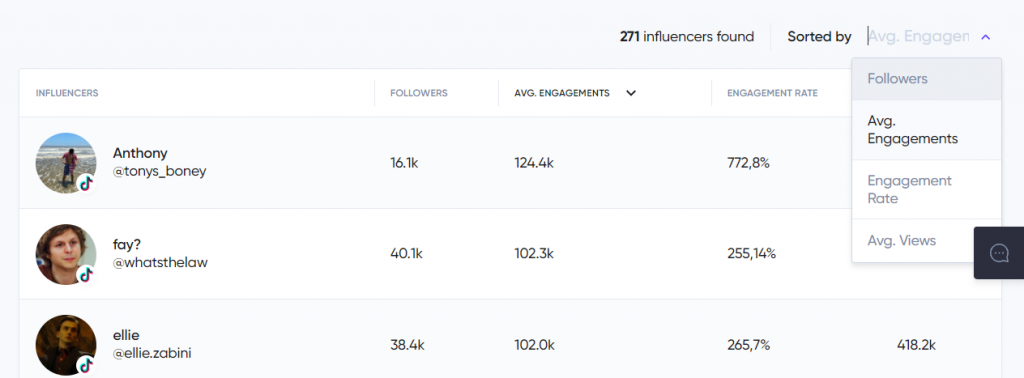Image resolution: width=1024 pixels, height=378 pixels.
Task: Click TikTok badge on Anthony's avatar
Action: pyautogui.click(x=86, y=183)
